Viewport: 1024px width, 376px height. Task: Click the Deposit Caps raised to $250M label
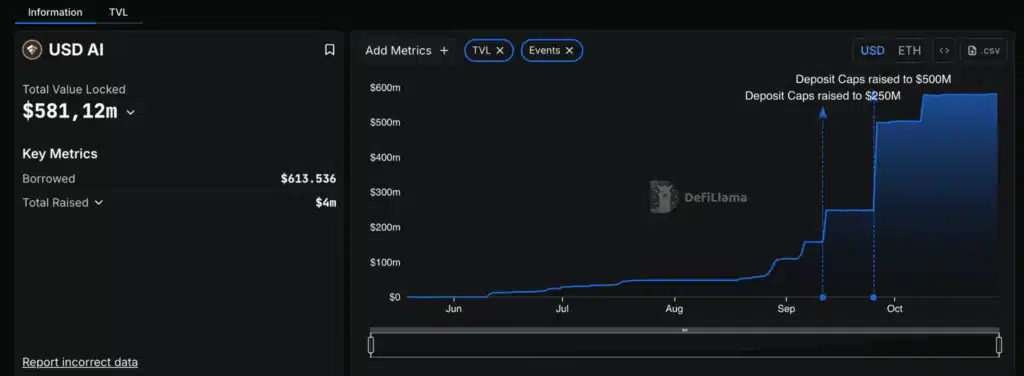pyautogui.click(x=823, y=96)
